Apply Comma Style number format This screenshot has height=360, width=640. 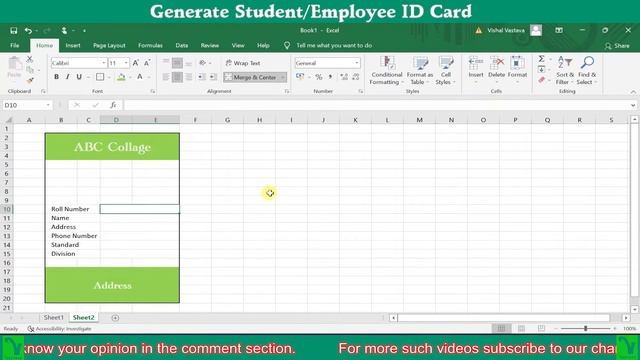point(330,77)
